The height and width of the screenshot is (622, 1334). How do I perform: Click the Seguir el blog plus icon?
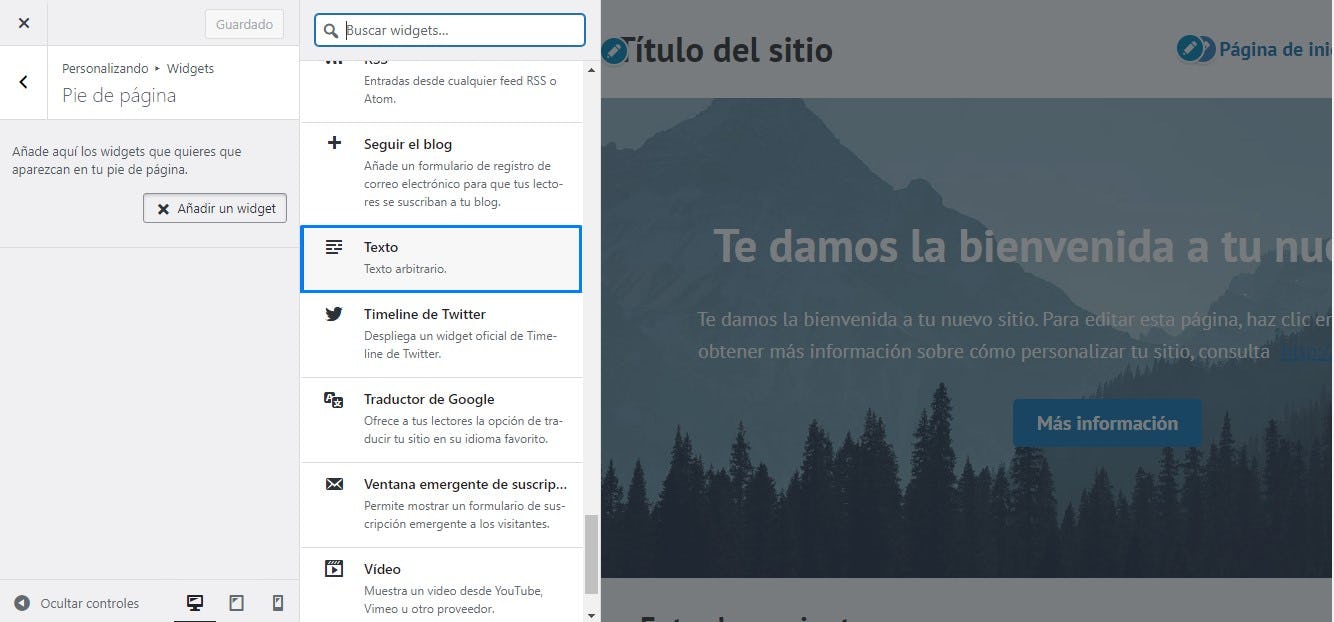pos(334,144)
